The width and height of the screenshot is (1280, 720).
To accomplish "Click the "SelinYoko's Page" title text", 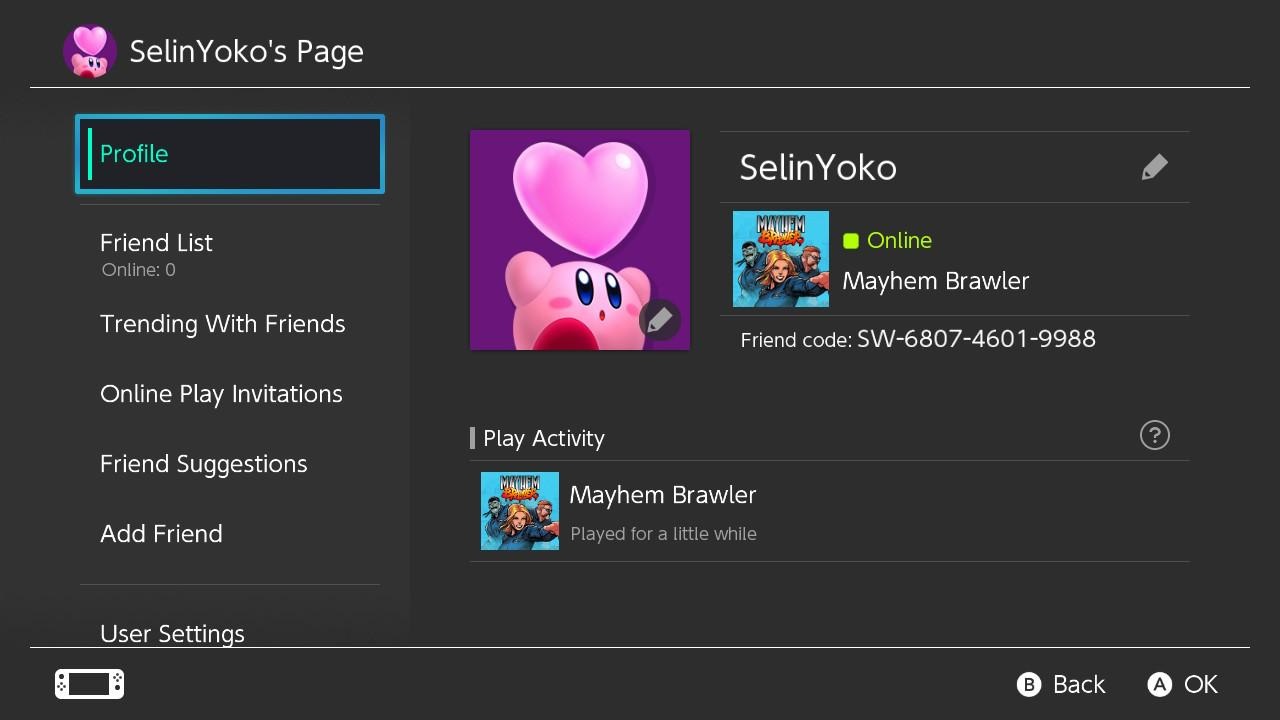I will coord(246,52).
